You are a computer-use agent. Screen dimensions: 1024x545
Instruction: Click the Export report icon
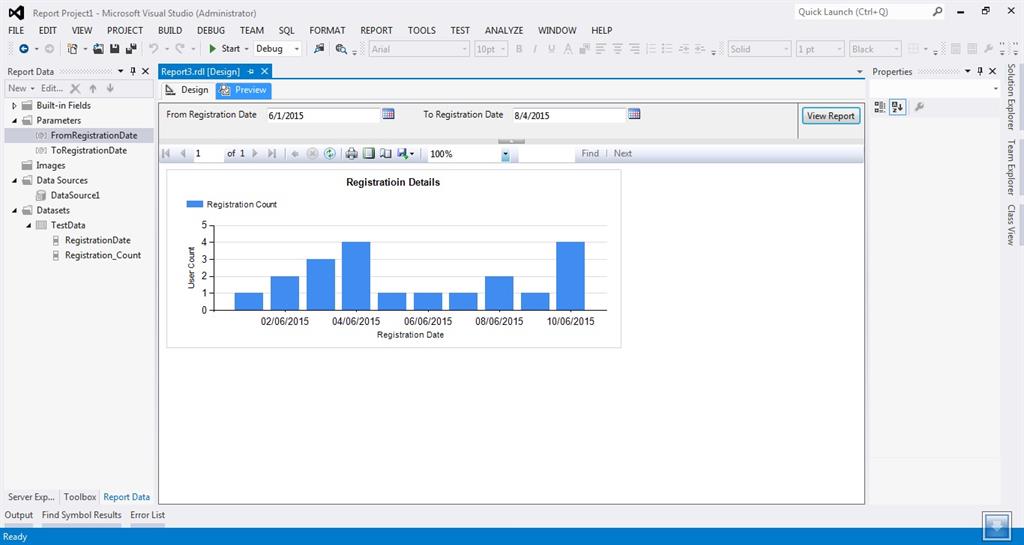[404, 153]
